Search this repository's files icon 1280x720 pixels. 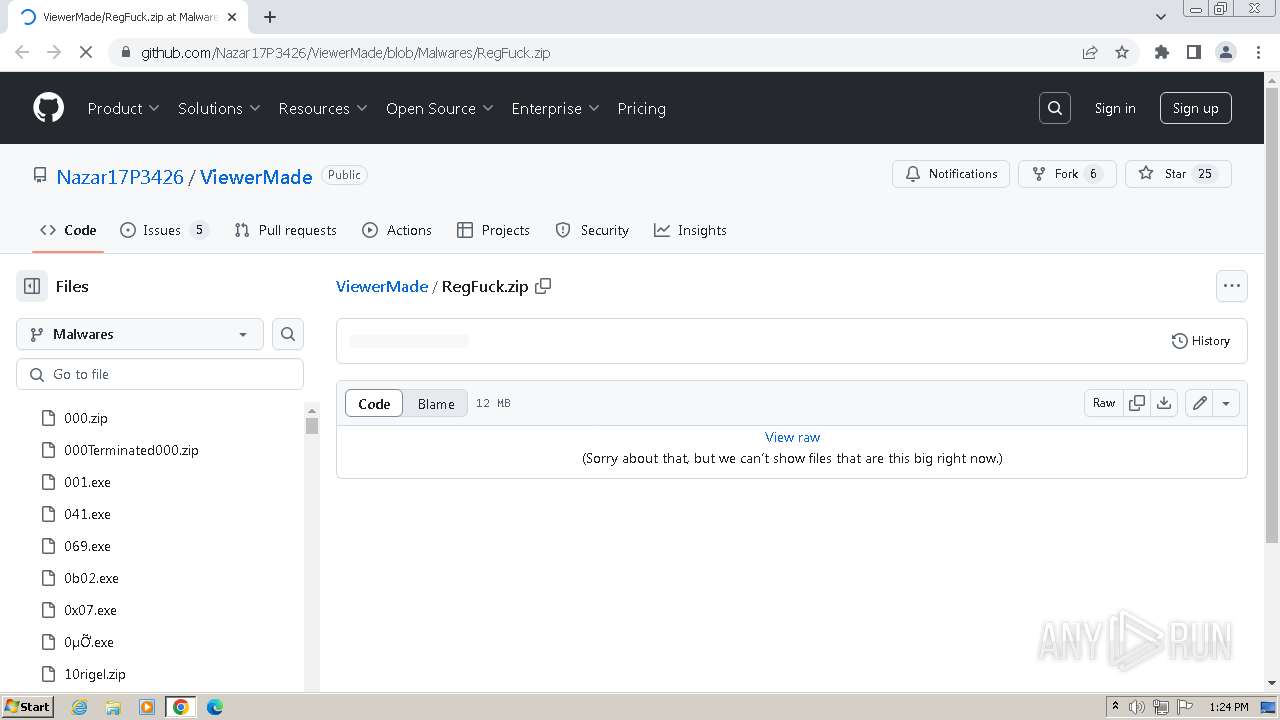click(288, 334)
